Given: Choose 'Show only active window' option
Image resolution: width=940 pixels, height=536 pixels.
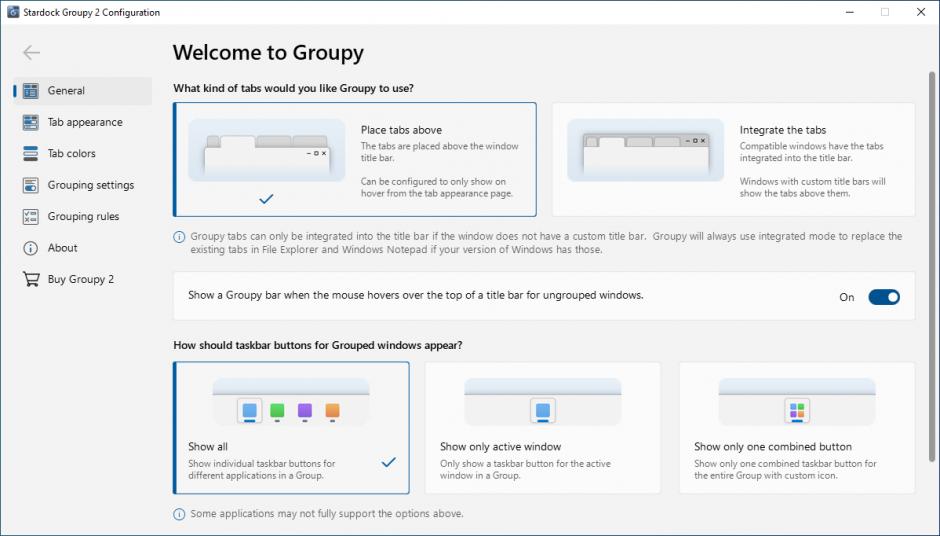Looking at the screenshot, I should click(543, 428).
